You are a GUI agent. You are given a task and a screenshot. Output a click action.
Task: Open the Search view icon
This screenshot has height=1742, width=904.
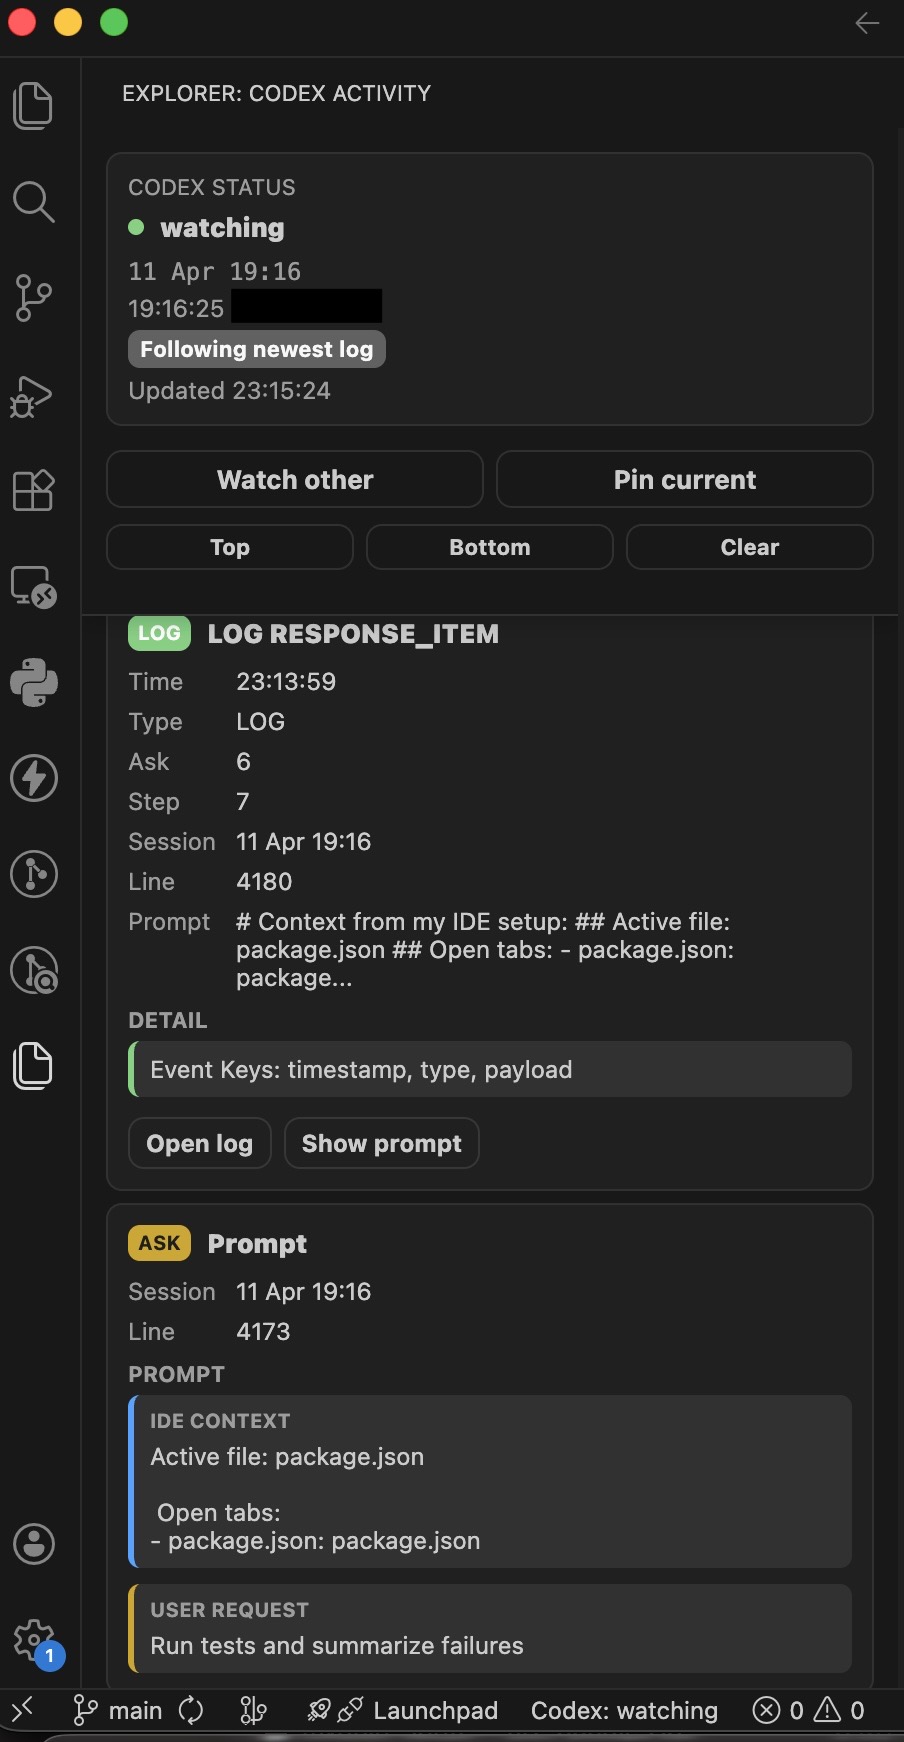[33, 201]
